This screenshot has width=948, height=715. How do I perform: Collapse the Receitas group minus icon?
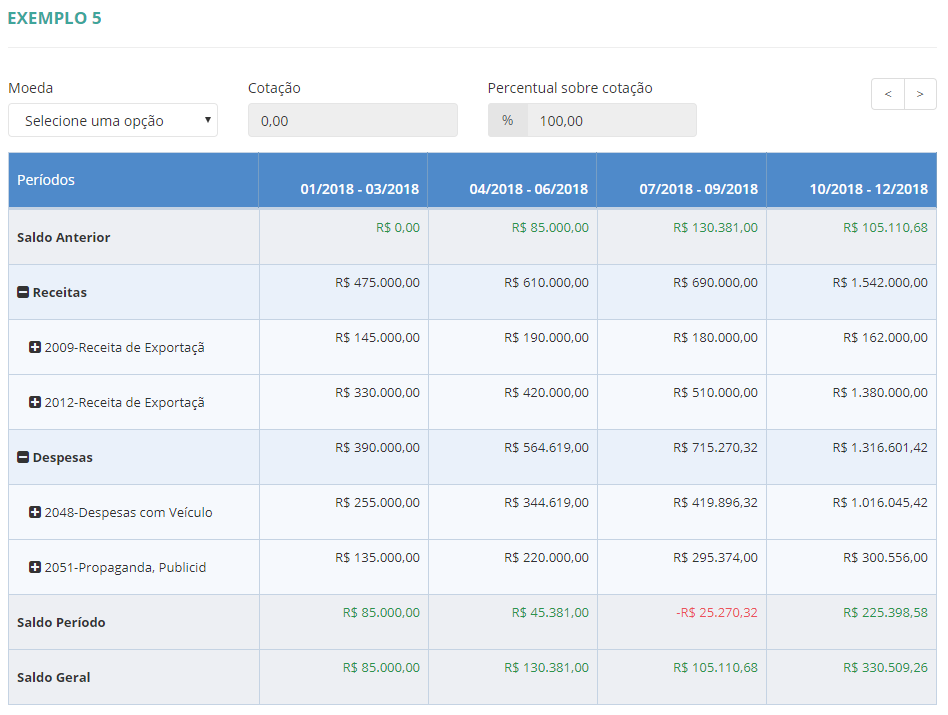23,293
